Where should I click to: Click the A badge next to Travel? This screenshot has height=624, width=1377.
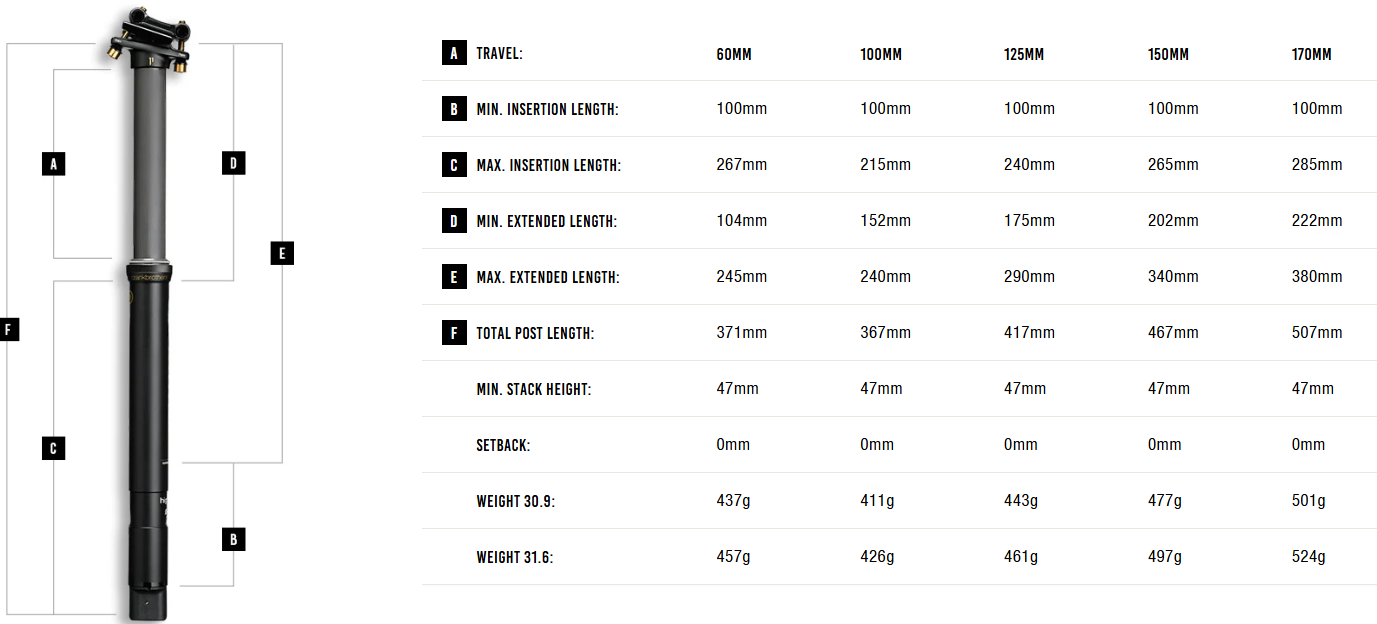(454, 53)
